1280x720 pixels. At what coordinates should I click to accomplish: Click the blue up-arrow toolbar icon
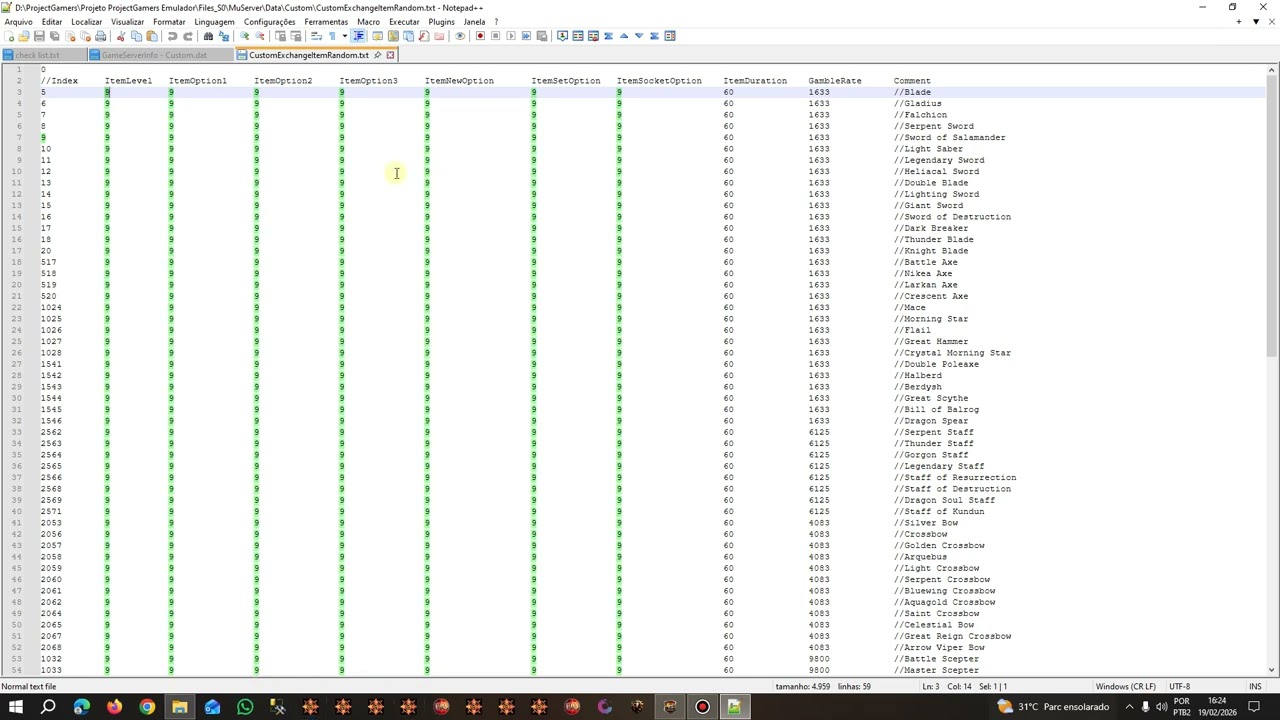point(624,36)
